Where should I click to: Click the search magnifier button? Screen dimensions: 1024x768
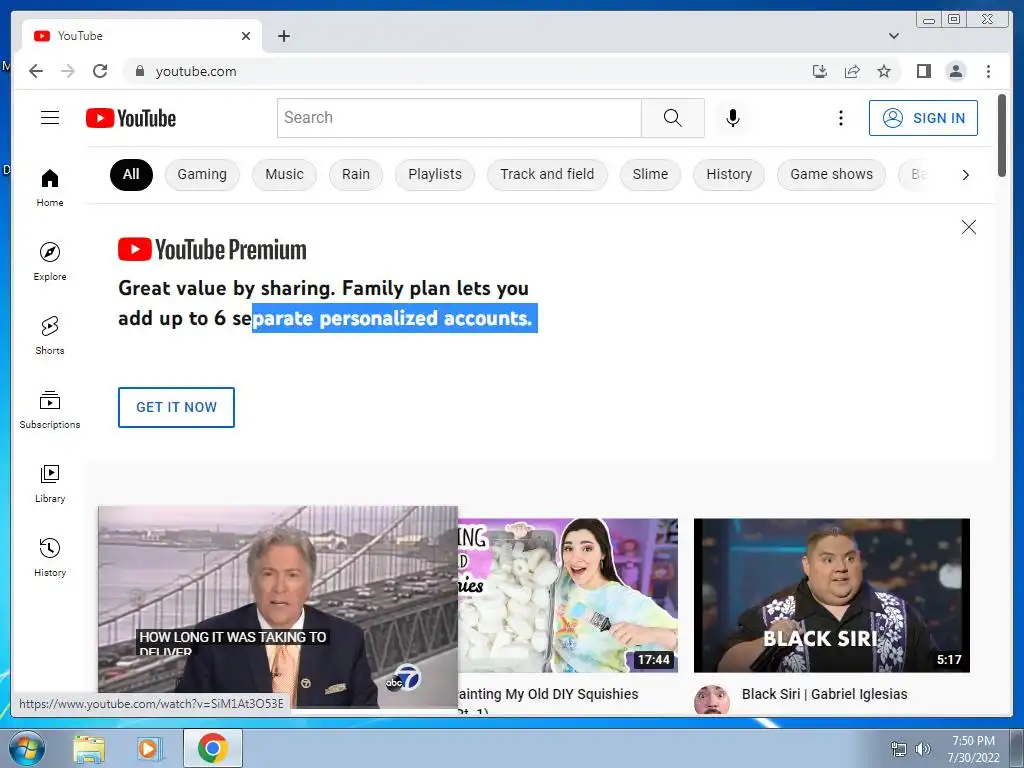(x=673, y=118)
